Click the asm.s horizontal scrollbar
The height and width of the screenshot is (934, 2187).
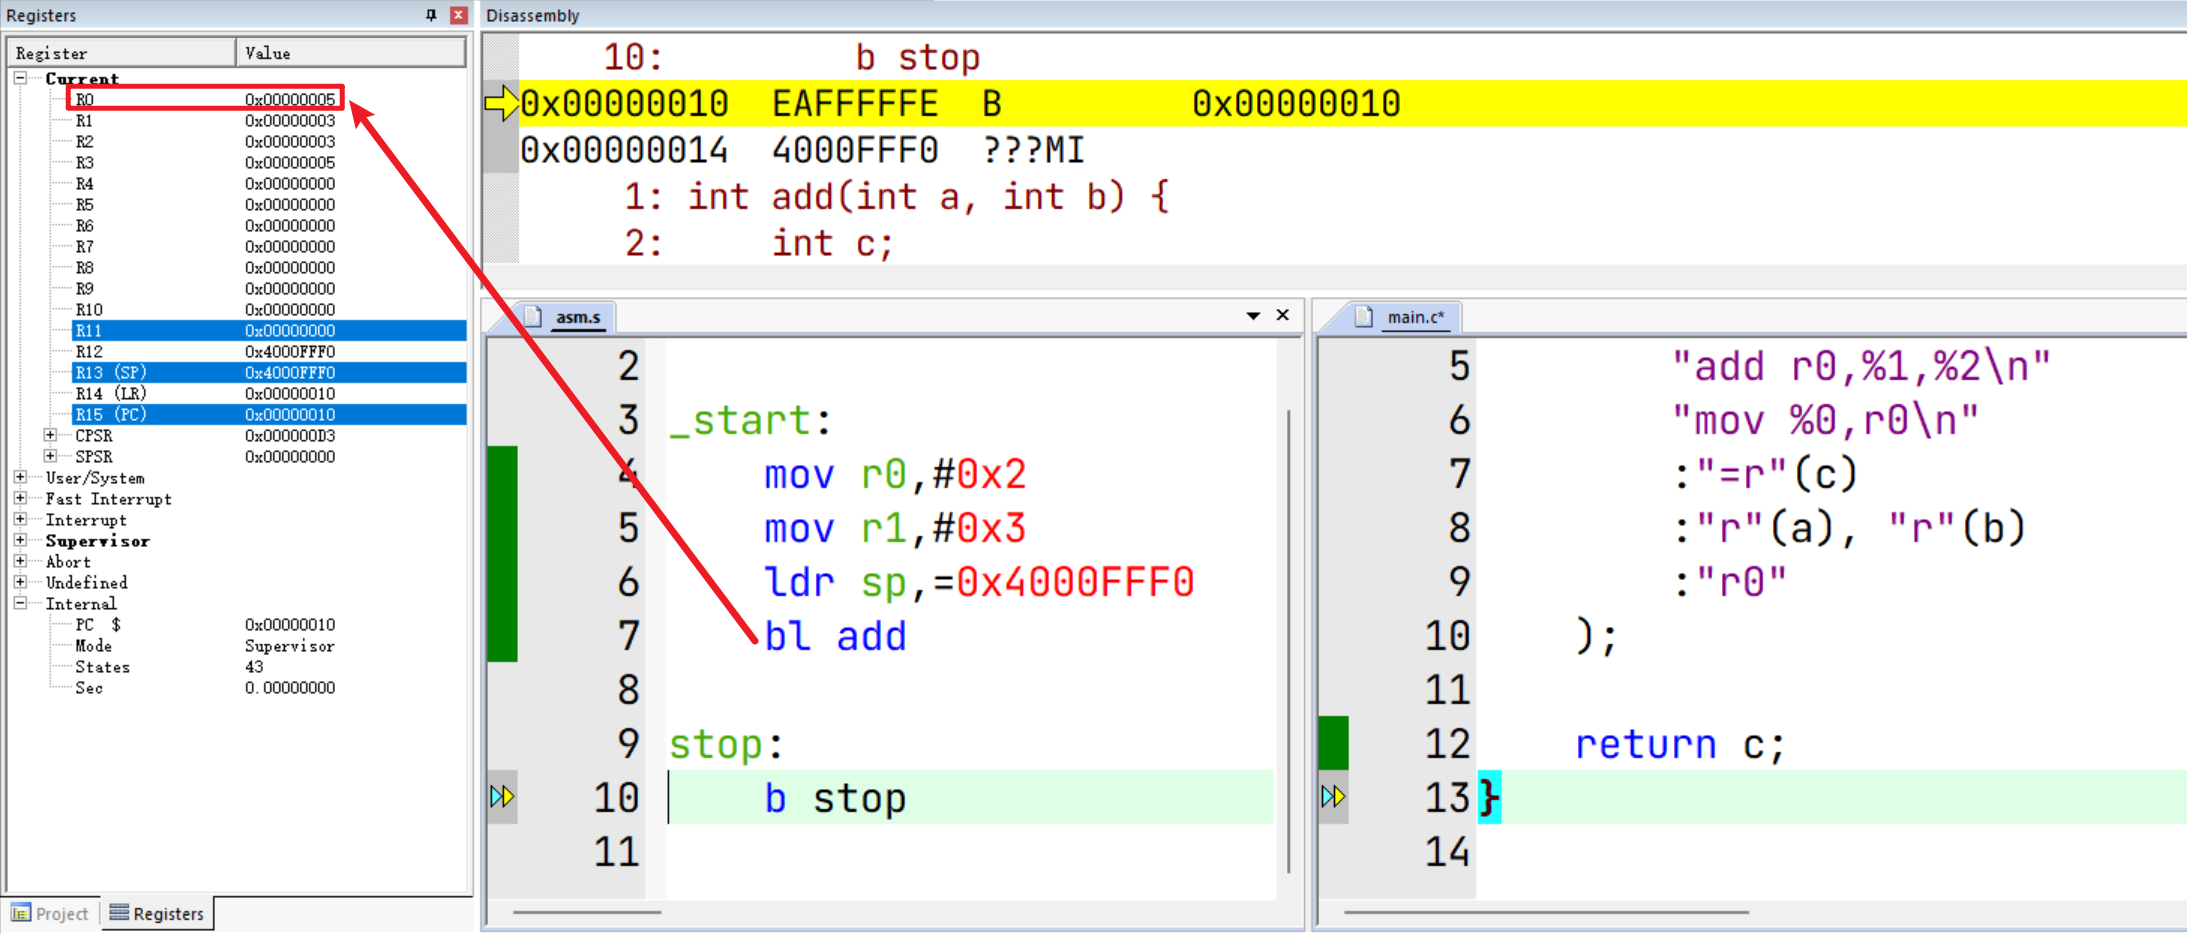[588, 912]
